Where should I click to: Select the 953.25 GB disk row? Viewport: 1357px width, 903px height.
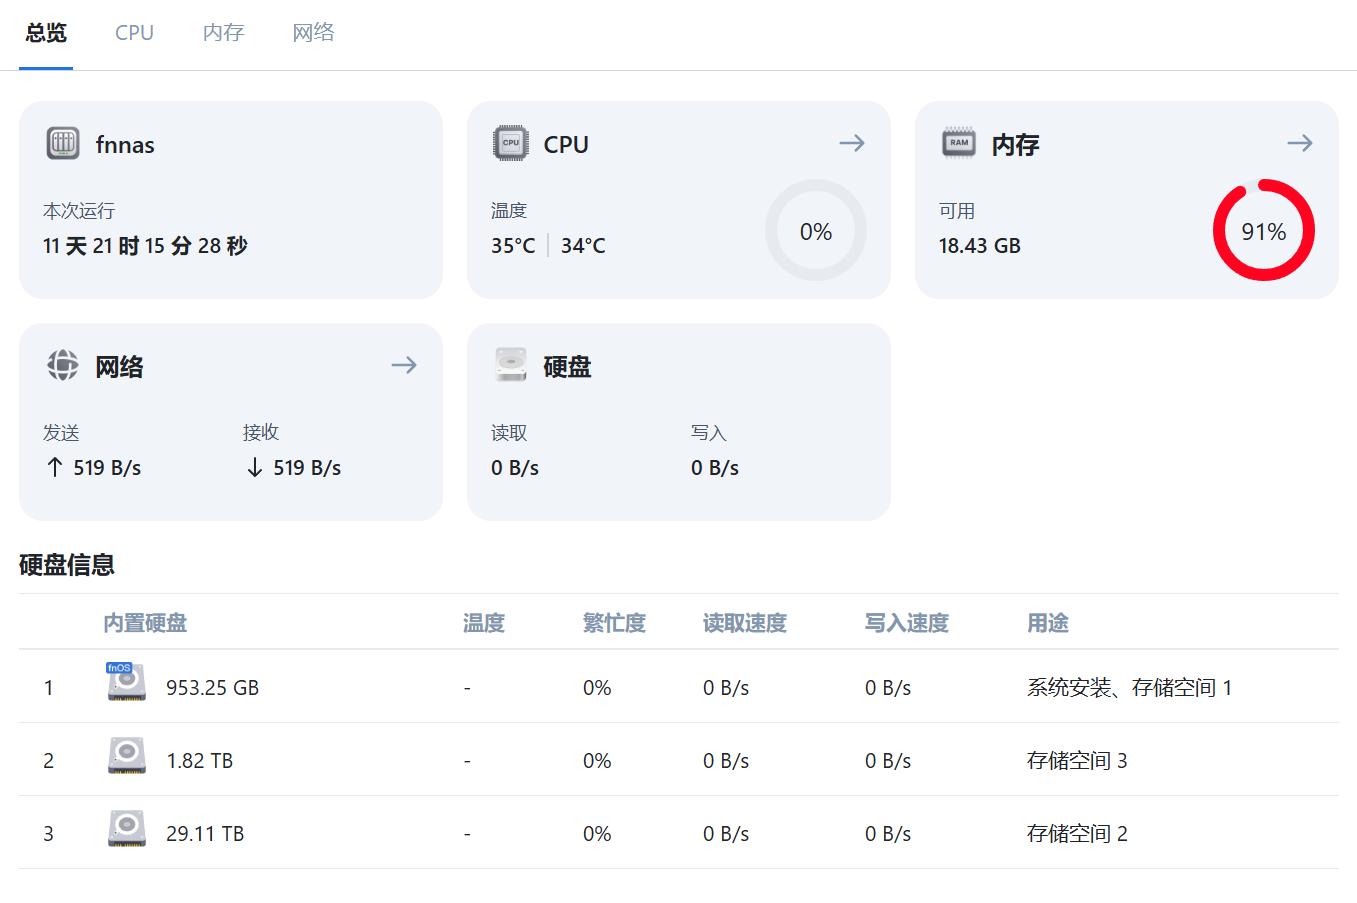(212, 688)
